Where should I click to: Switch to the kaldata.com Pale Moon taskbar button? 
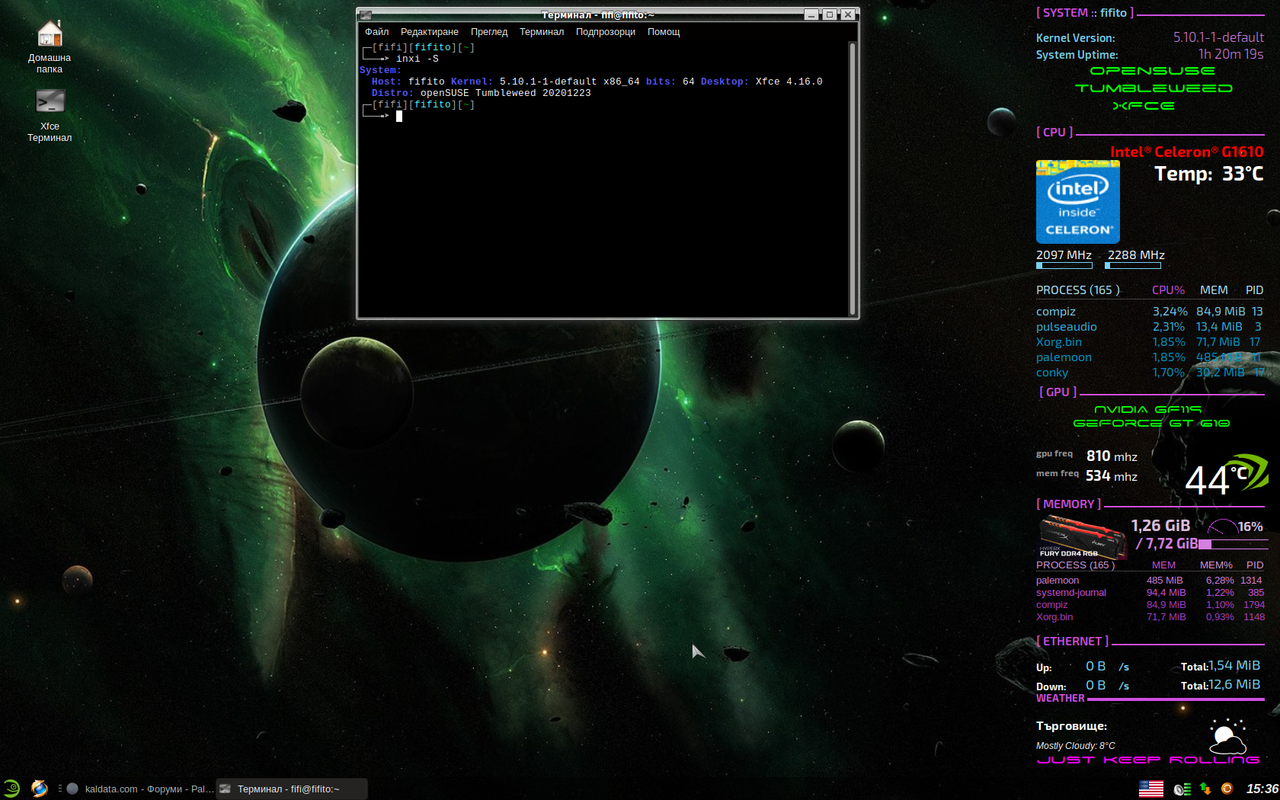click(138, 789)
